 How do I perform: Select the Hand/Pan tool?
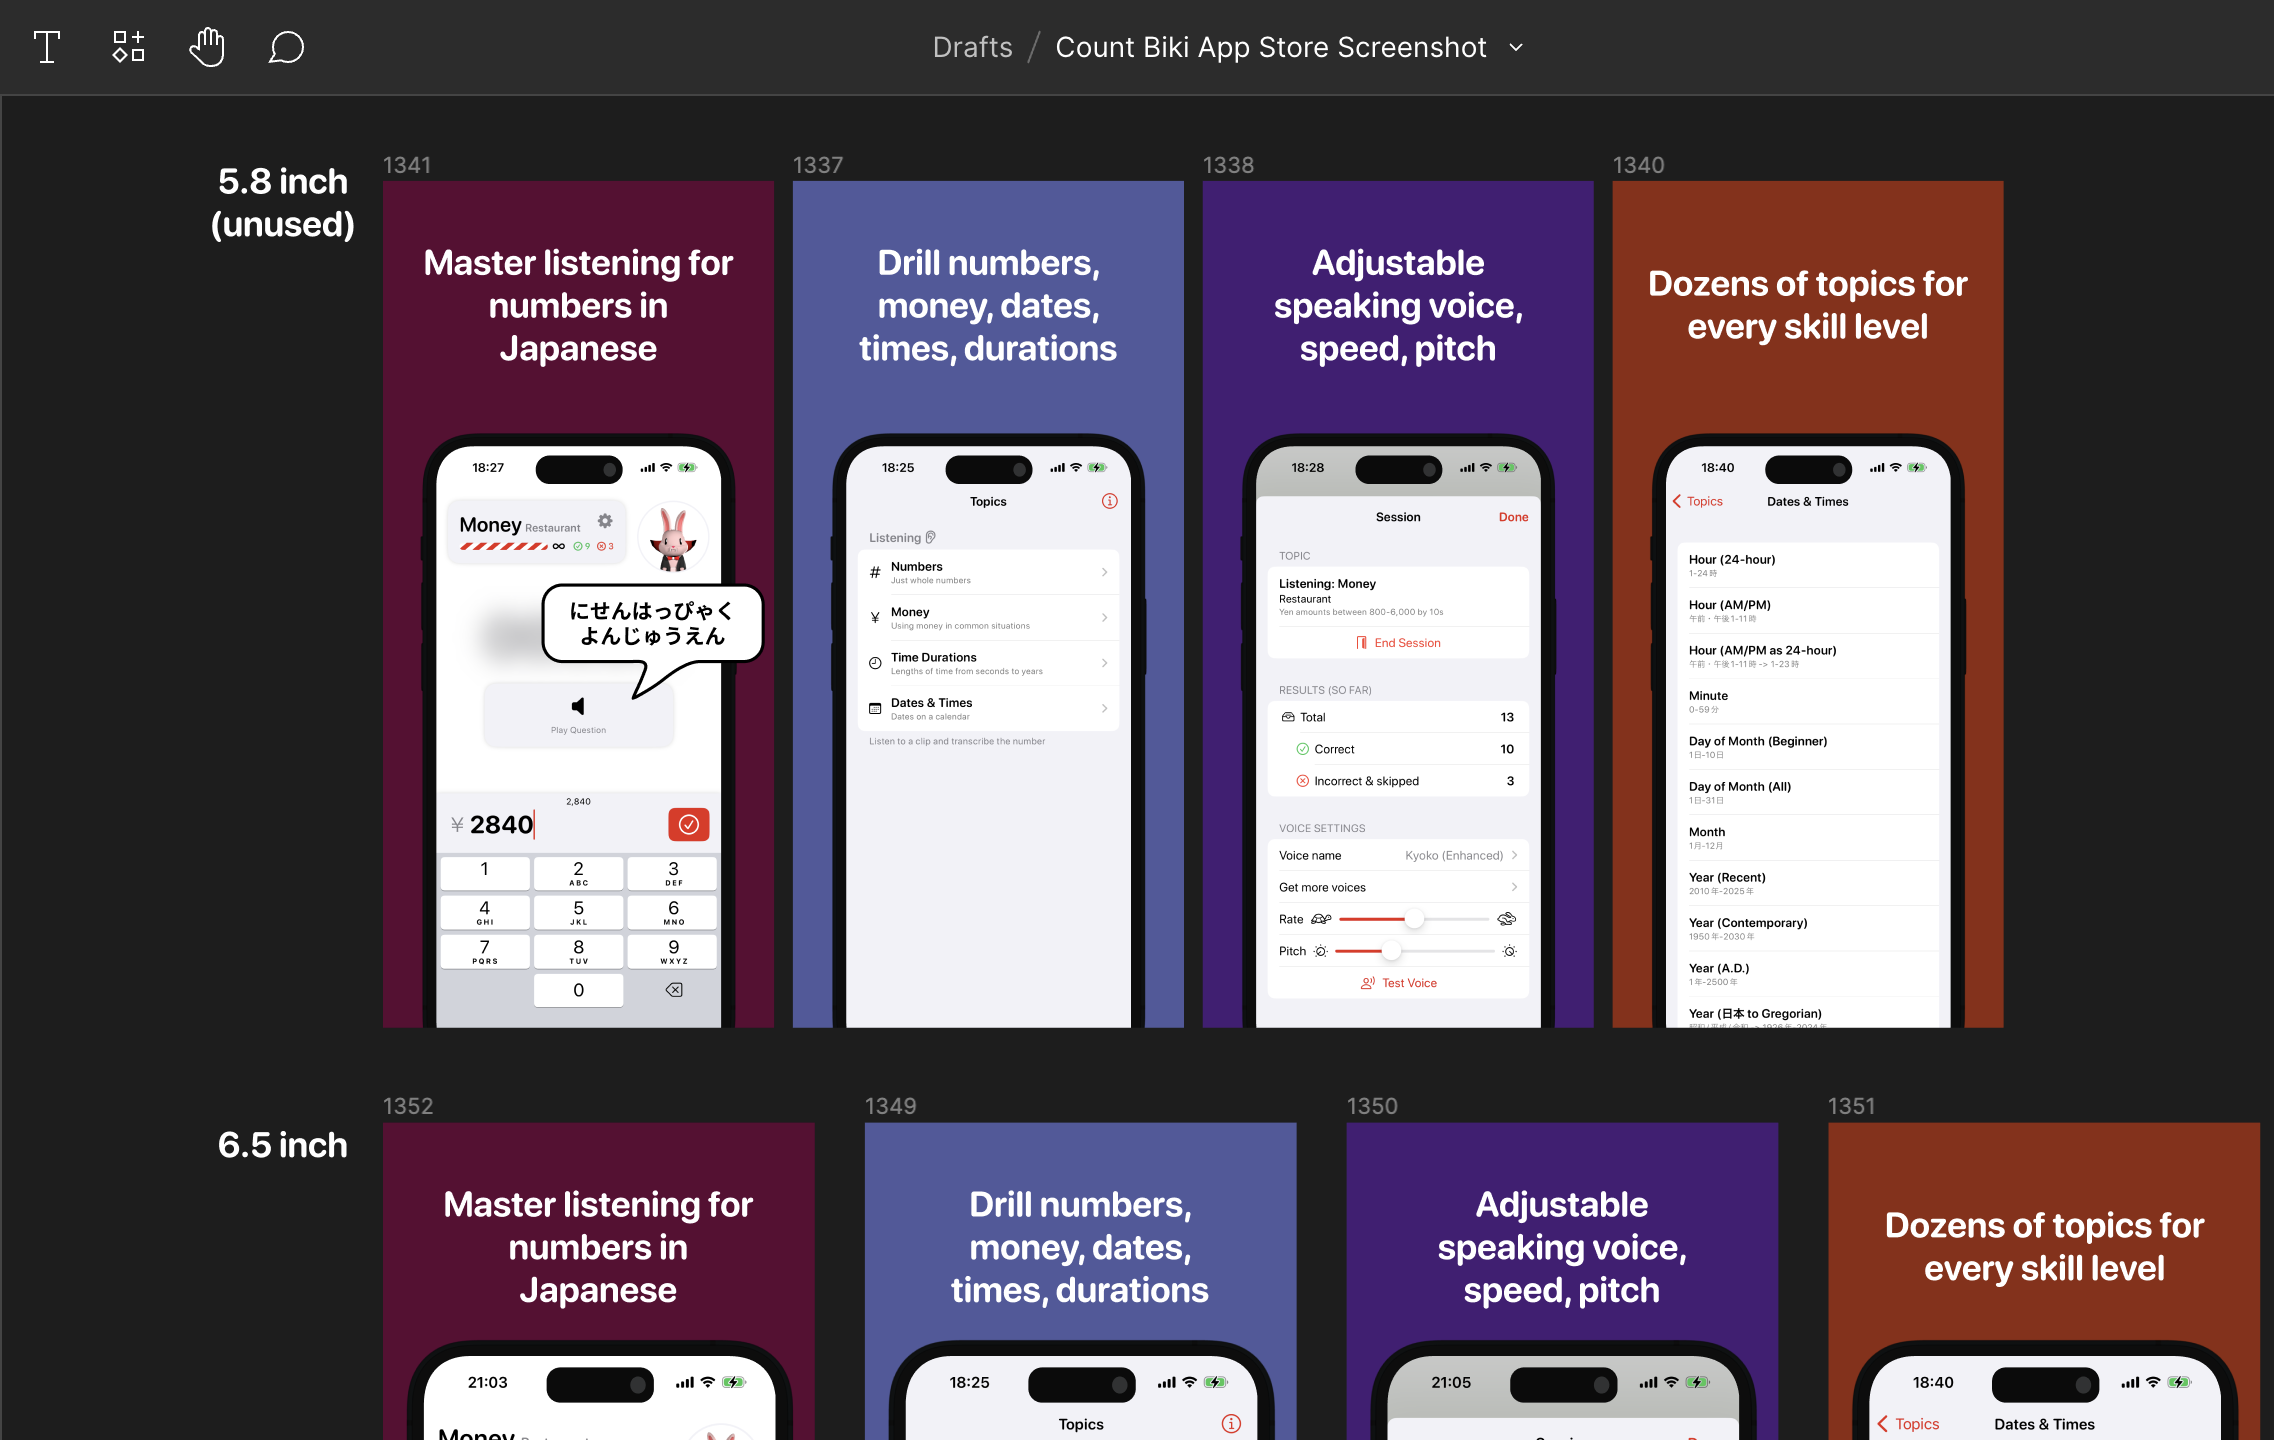pyautogui.click(x=206, y=45)
